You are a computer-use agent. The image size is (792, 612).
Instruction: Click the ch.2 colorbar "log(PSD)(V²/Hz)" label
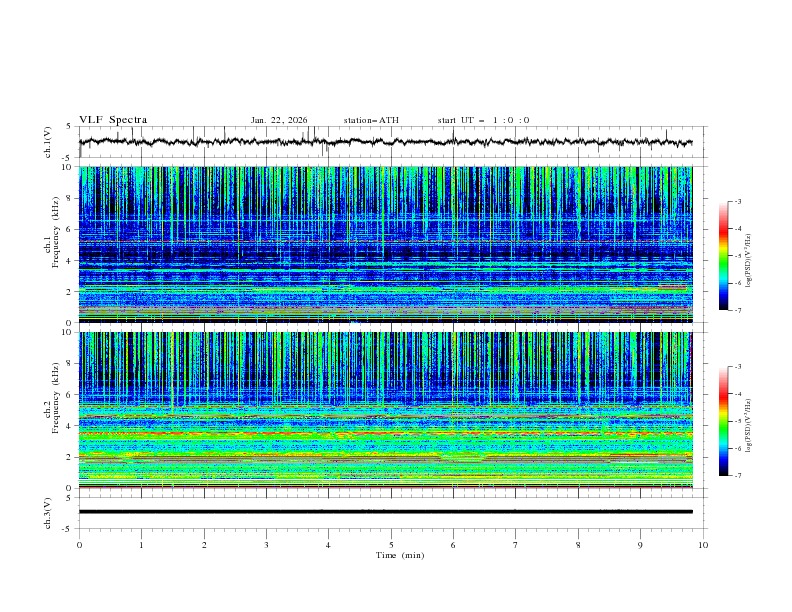click(748, 426)
